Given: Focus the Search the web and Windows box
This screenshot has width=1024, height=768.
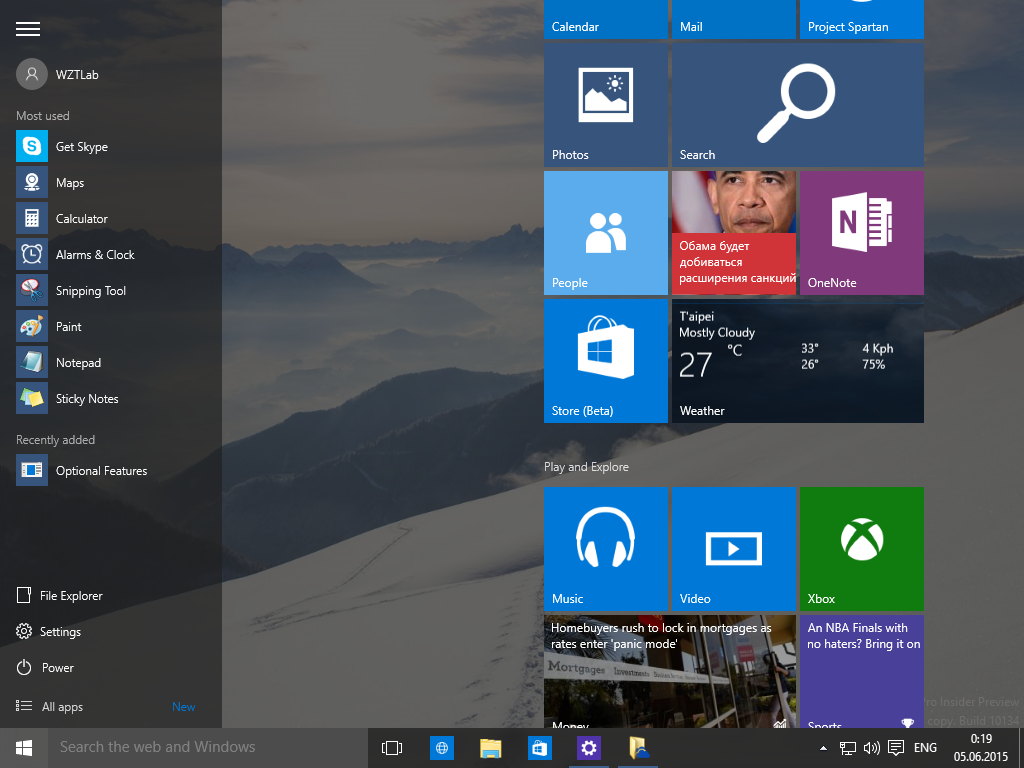Looking at the screenshot, I should click(208, 748).
